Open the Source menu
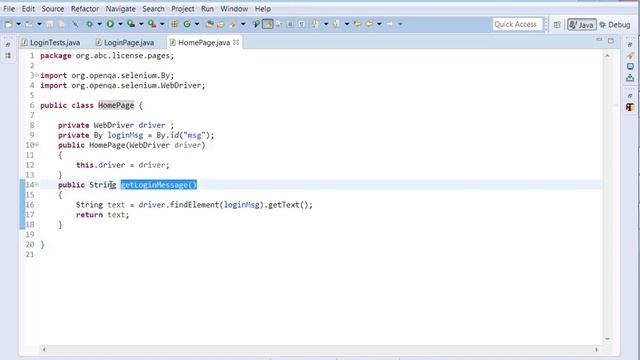640x360 pixels. point(53,9)
